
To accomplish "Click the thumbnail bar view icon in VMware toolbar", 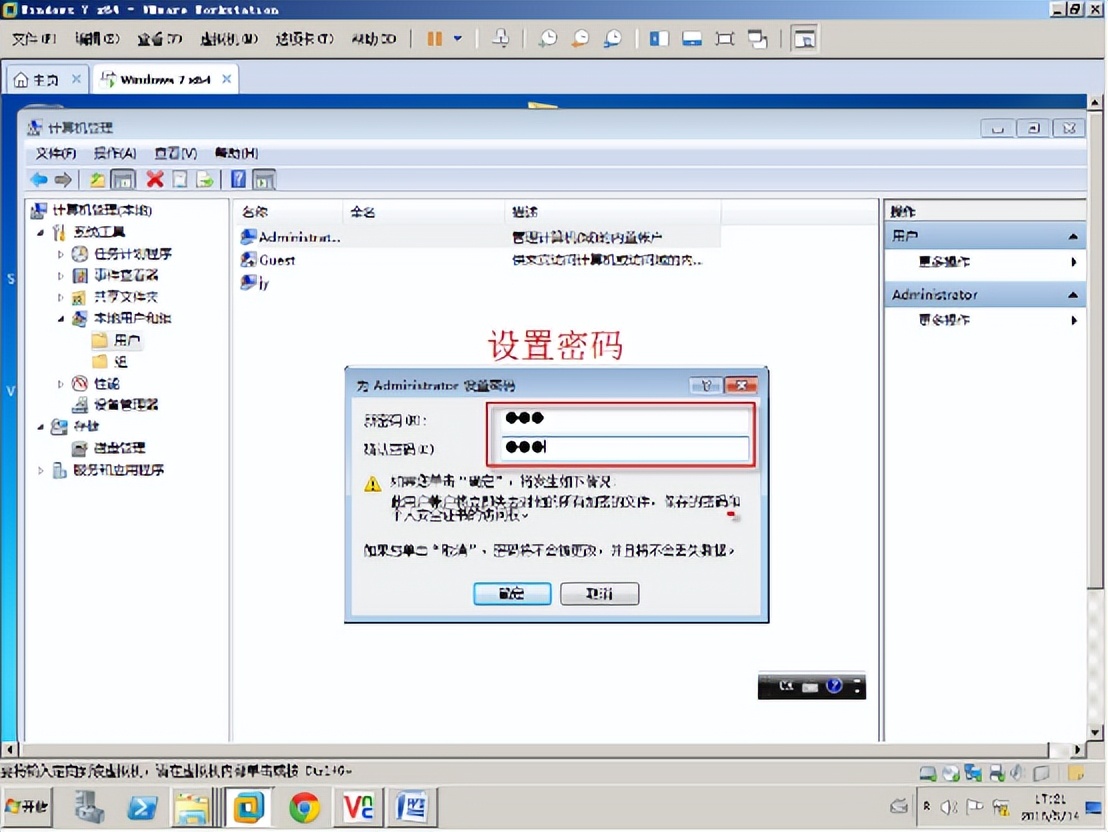I will [x=692, y=38].
